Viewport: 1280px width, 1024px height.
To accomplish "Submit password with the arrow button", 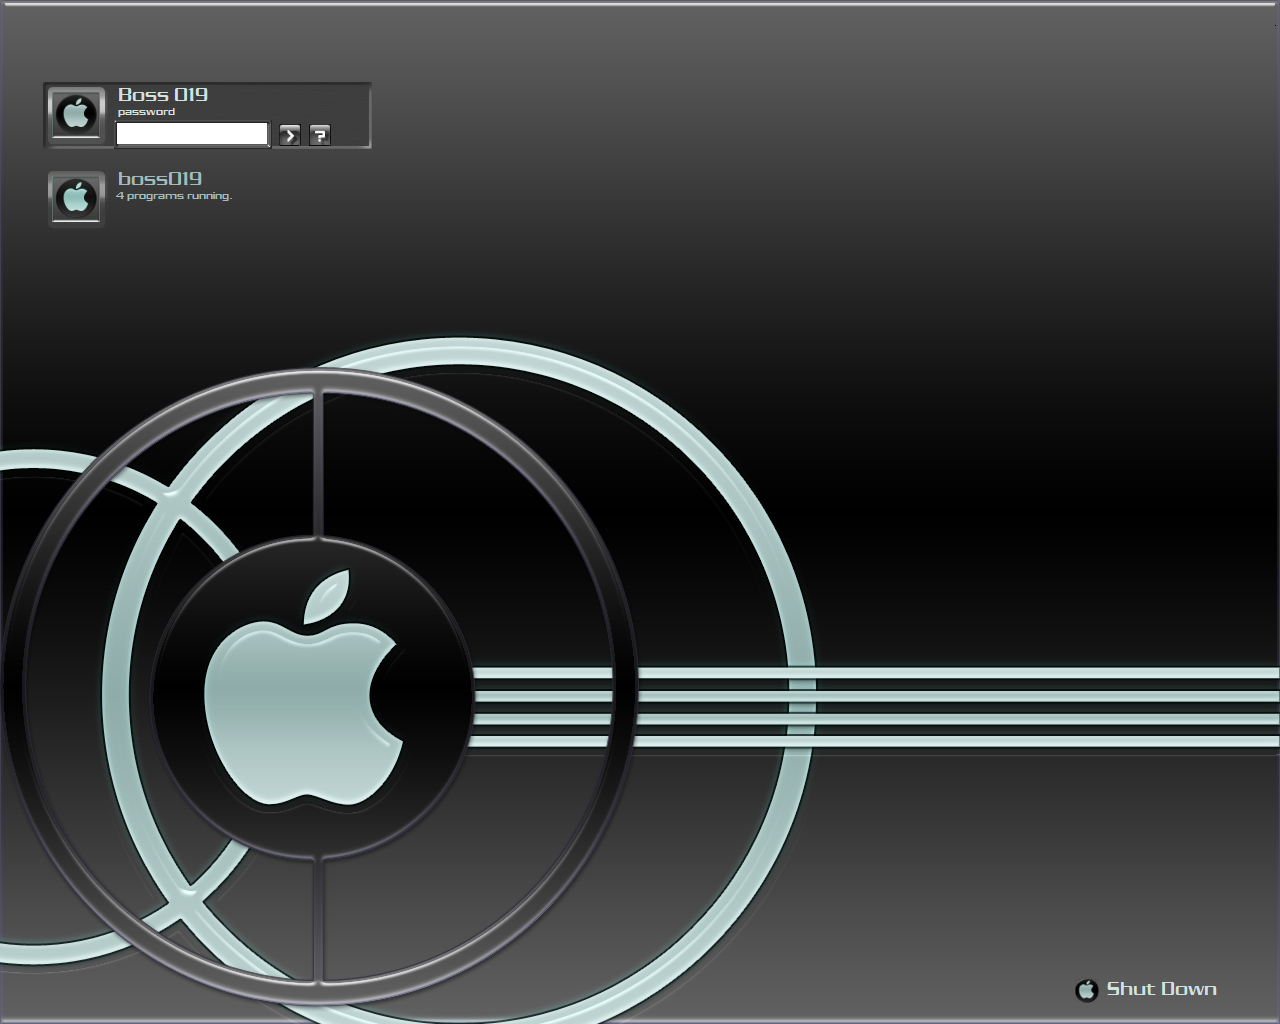I will [290, 135].
